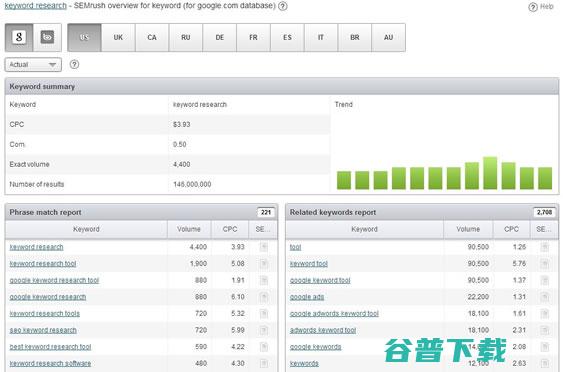Switch to the UK database tab
This screenshot has height=372, width=563.
tap(118, 37)
